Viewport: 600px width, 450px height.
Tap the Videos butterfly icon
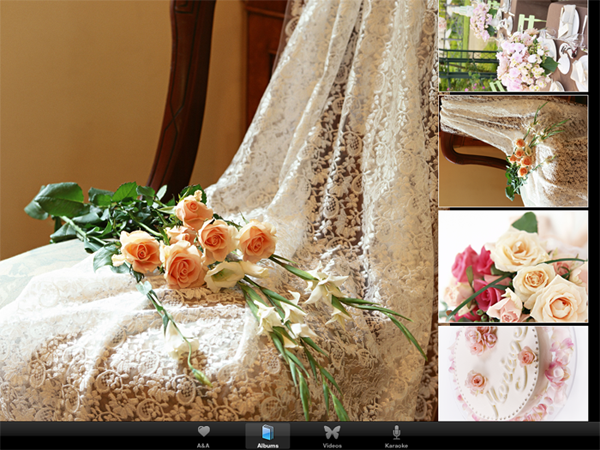[x=332, y=431]
